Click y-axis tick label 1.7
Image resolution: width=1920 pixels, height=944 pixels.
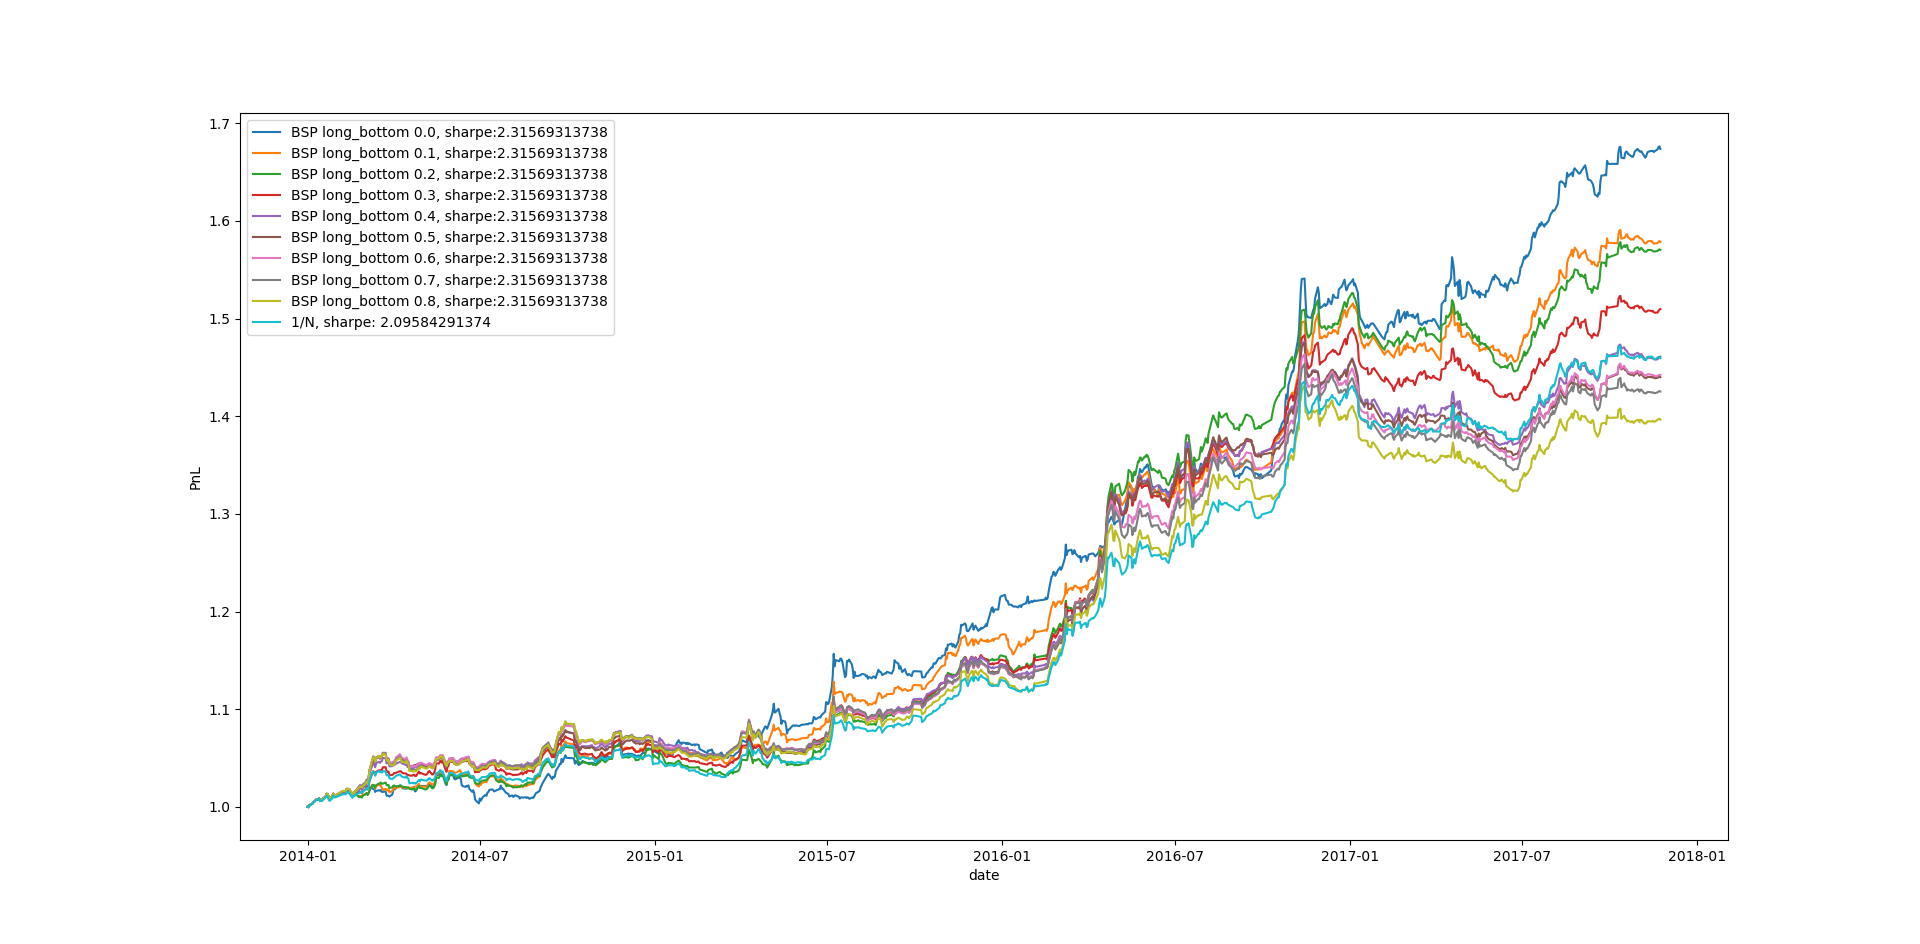(x=219, y=124)
